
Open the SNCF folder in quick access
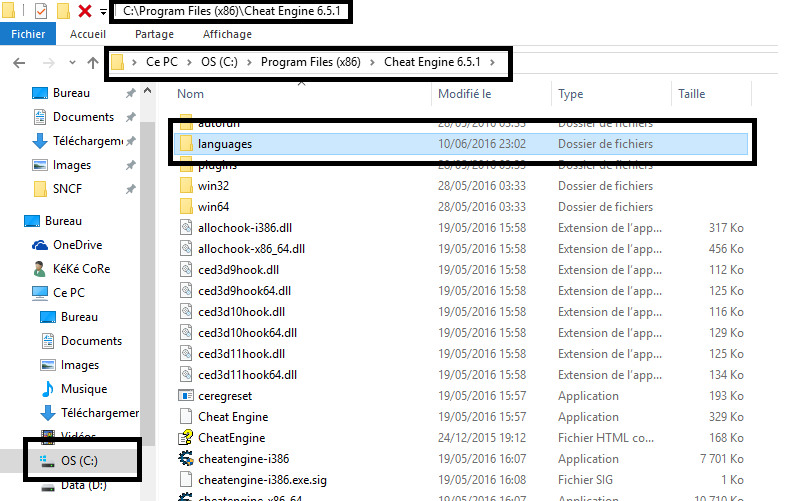[x=67, y=188]
